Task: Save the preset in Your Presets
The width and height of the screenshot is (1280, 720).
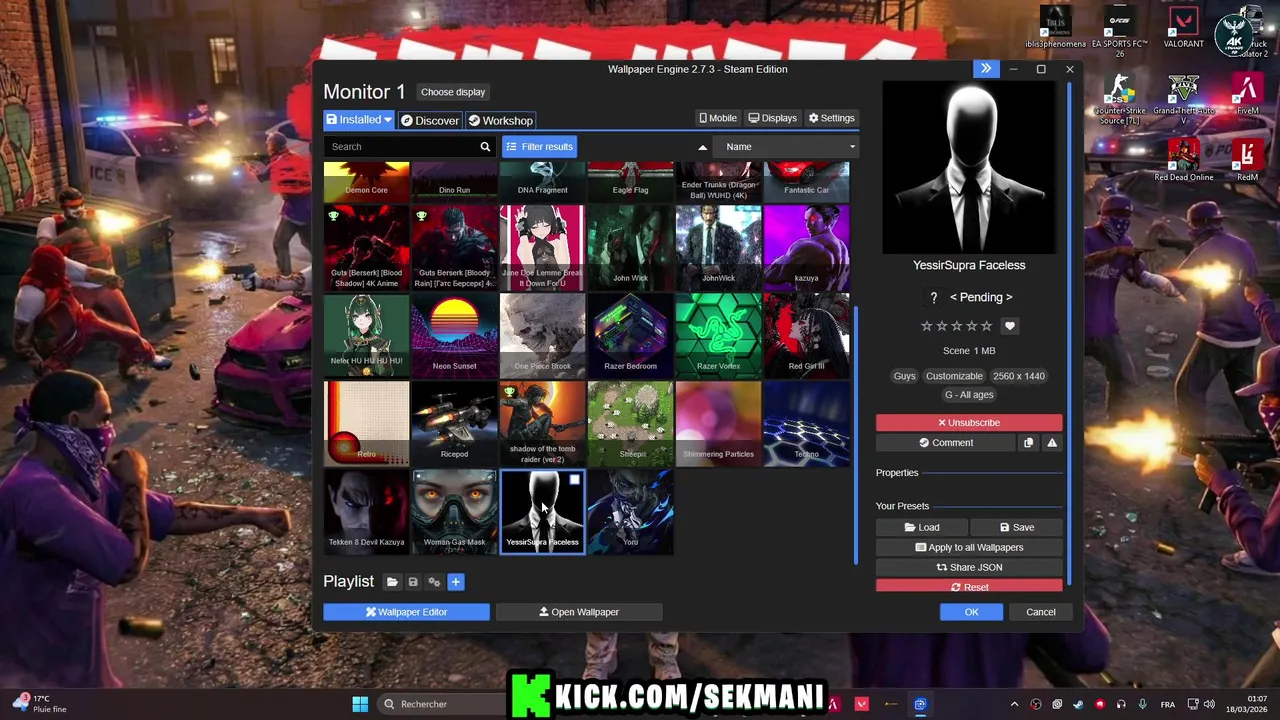Action: (x=1017, y=527)
